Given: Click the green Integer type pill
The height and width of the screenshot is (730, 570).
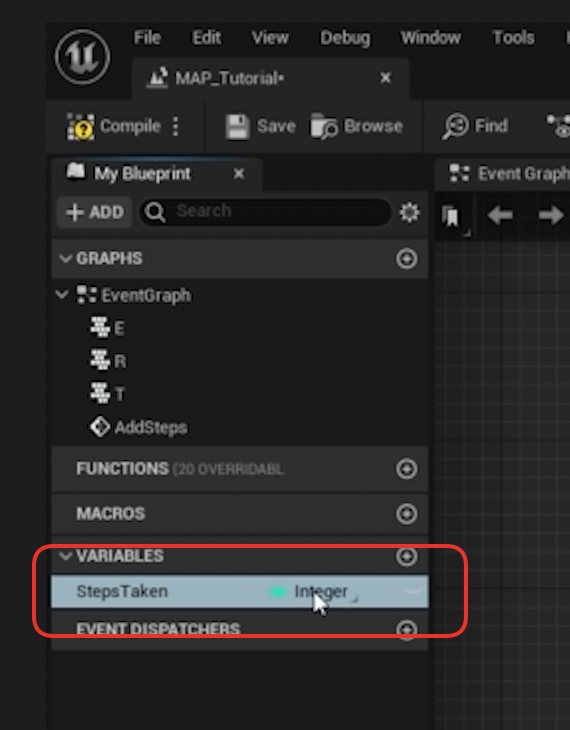Looking at the screenshot, I should click(278, 592).
